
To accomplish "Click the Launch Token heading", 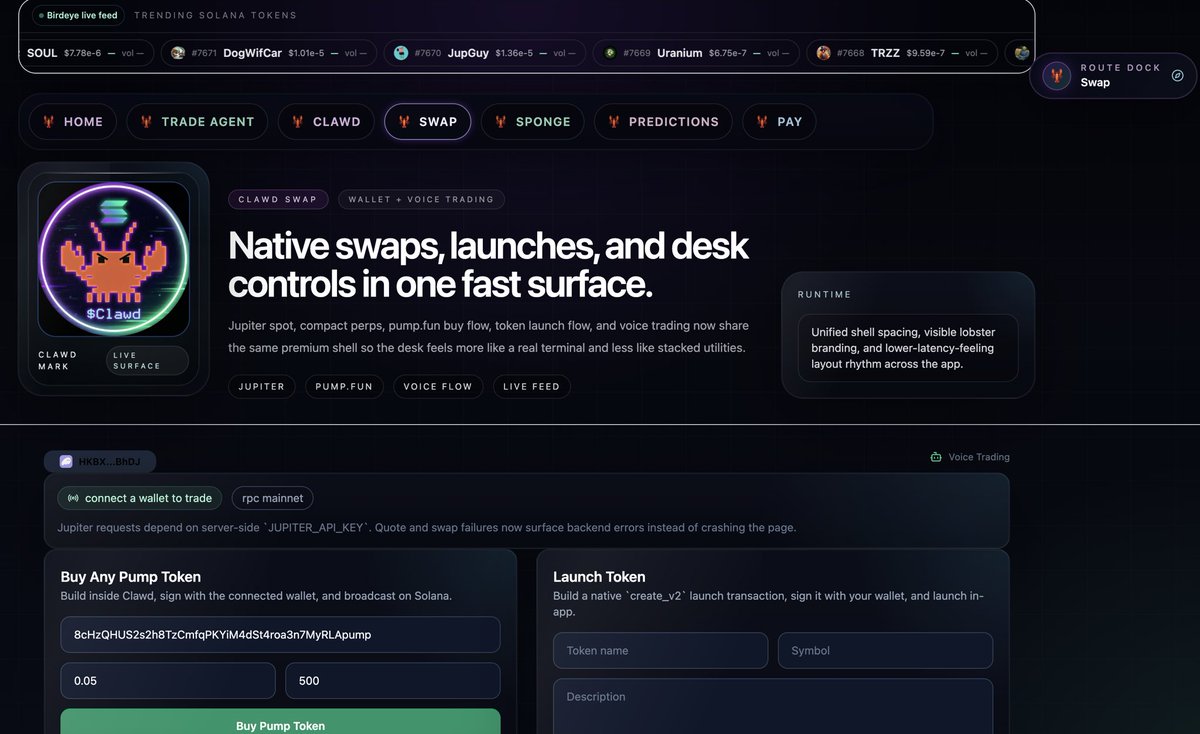I will (x=599, y=577).
